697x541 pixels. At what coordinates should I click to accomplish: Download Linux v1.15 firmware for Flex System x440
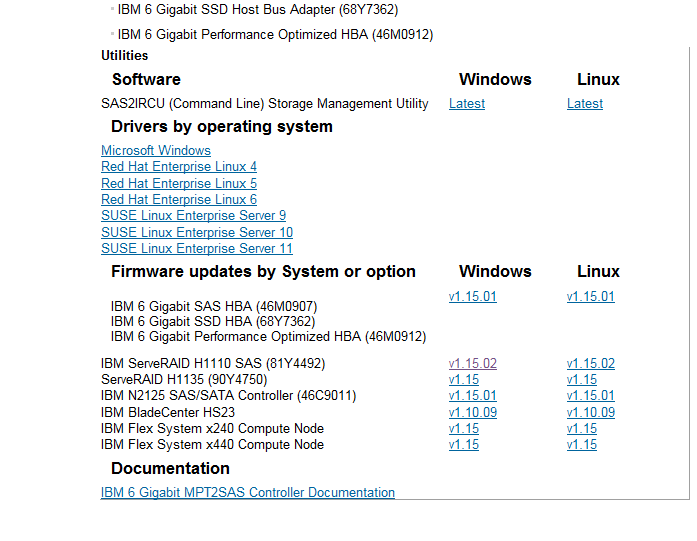[581, 445]
